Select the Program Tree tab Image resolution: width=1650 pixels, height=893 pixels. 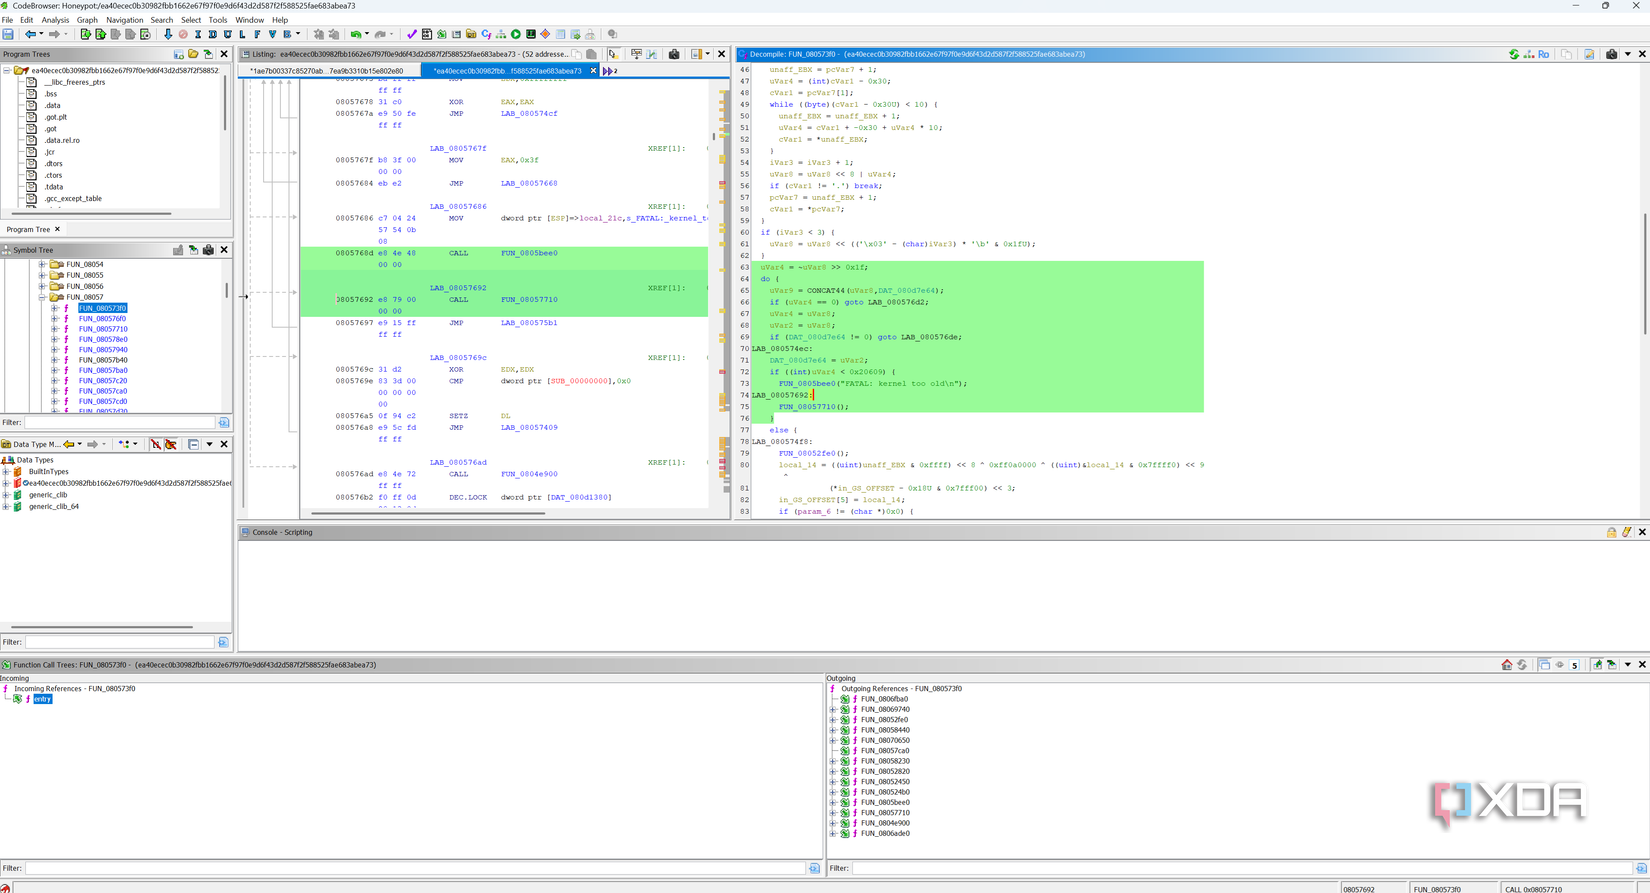click(x=28, y=229)
